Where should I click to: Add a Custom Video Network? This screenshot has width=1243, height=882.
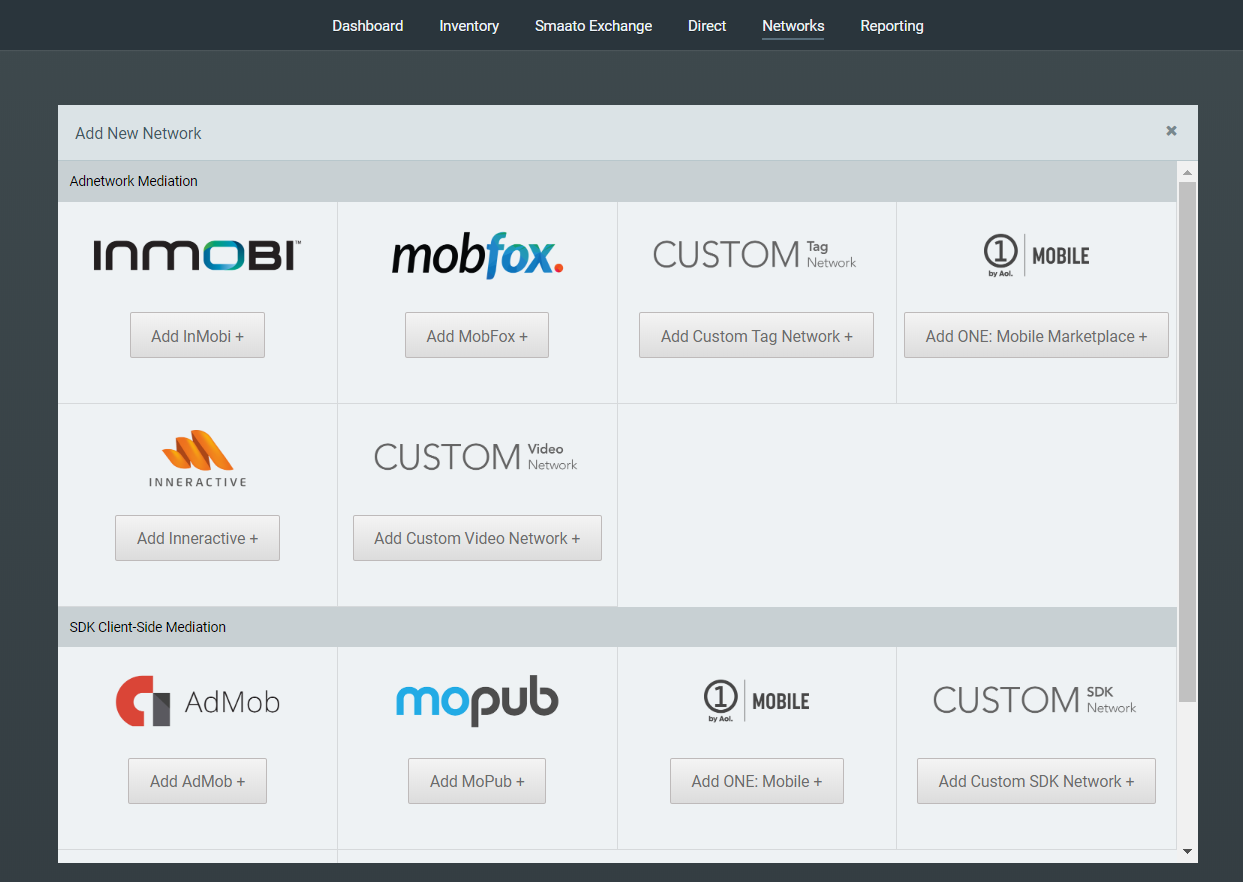pyautogui.click(x=477, y=538)
